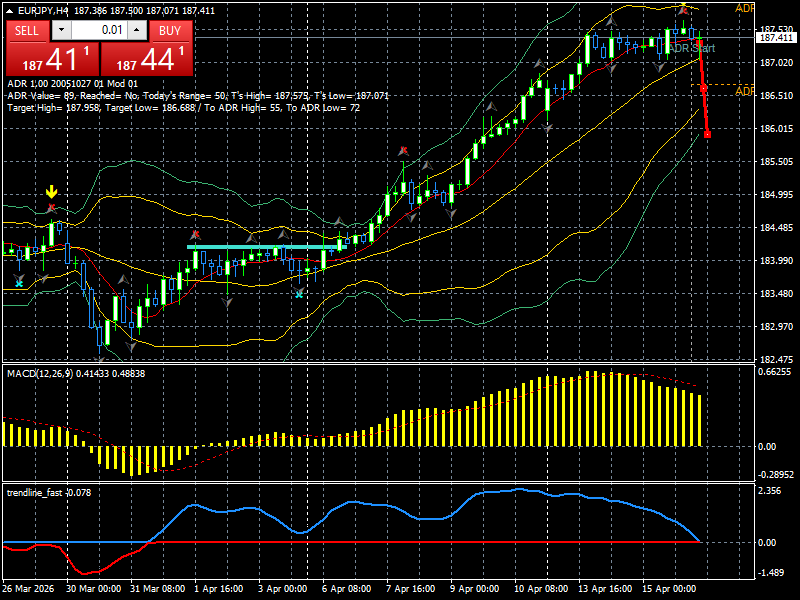Click the current price tag 187.411

[776, 38]
